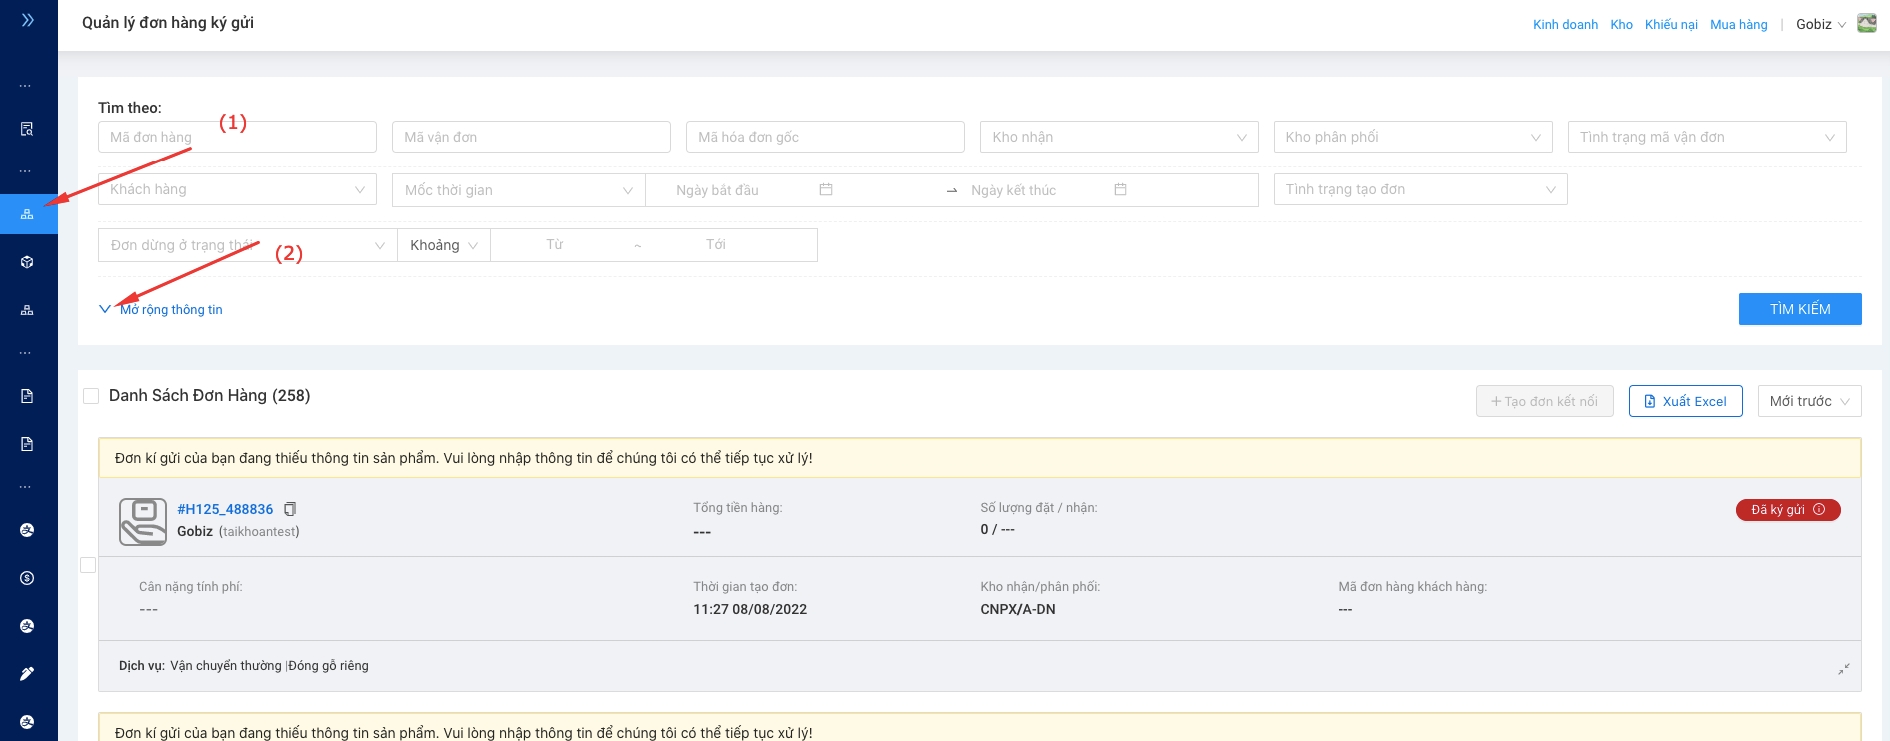Check the checkbox for order #H125_488836
This screenshot has height=741, width=1890.
click(88, 565)
